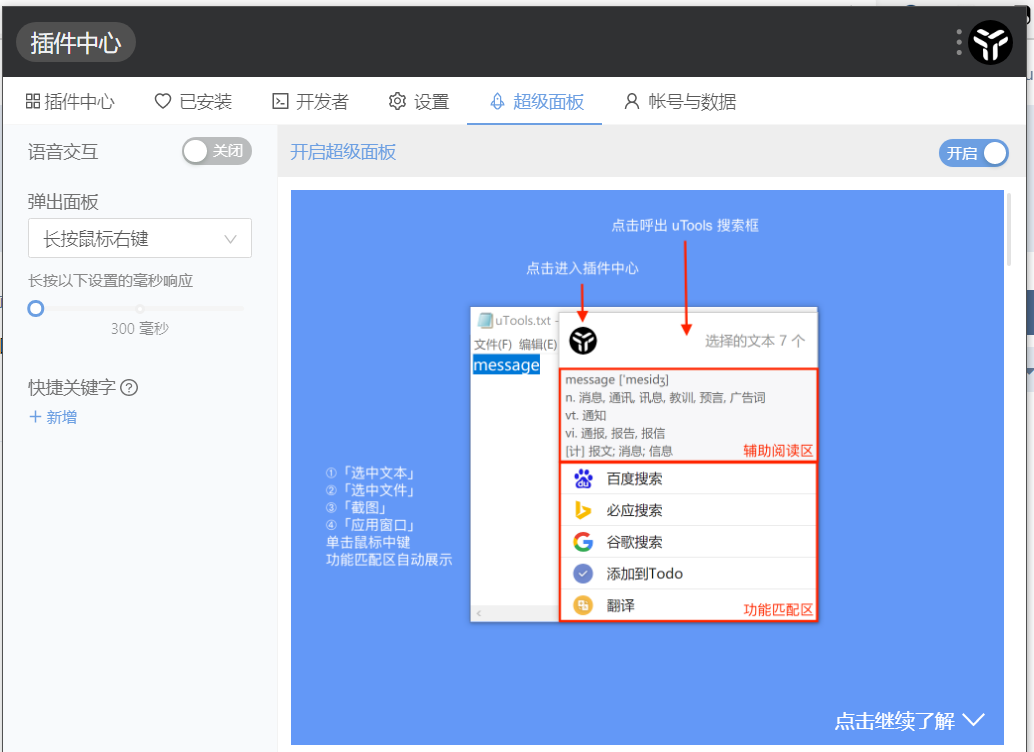Switch to the 插件中心 tab
Viewport: 1034px width, 752px height.
tap(70, 101)
